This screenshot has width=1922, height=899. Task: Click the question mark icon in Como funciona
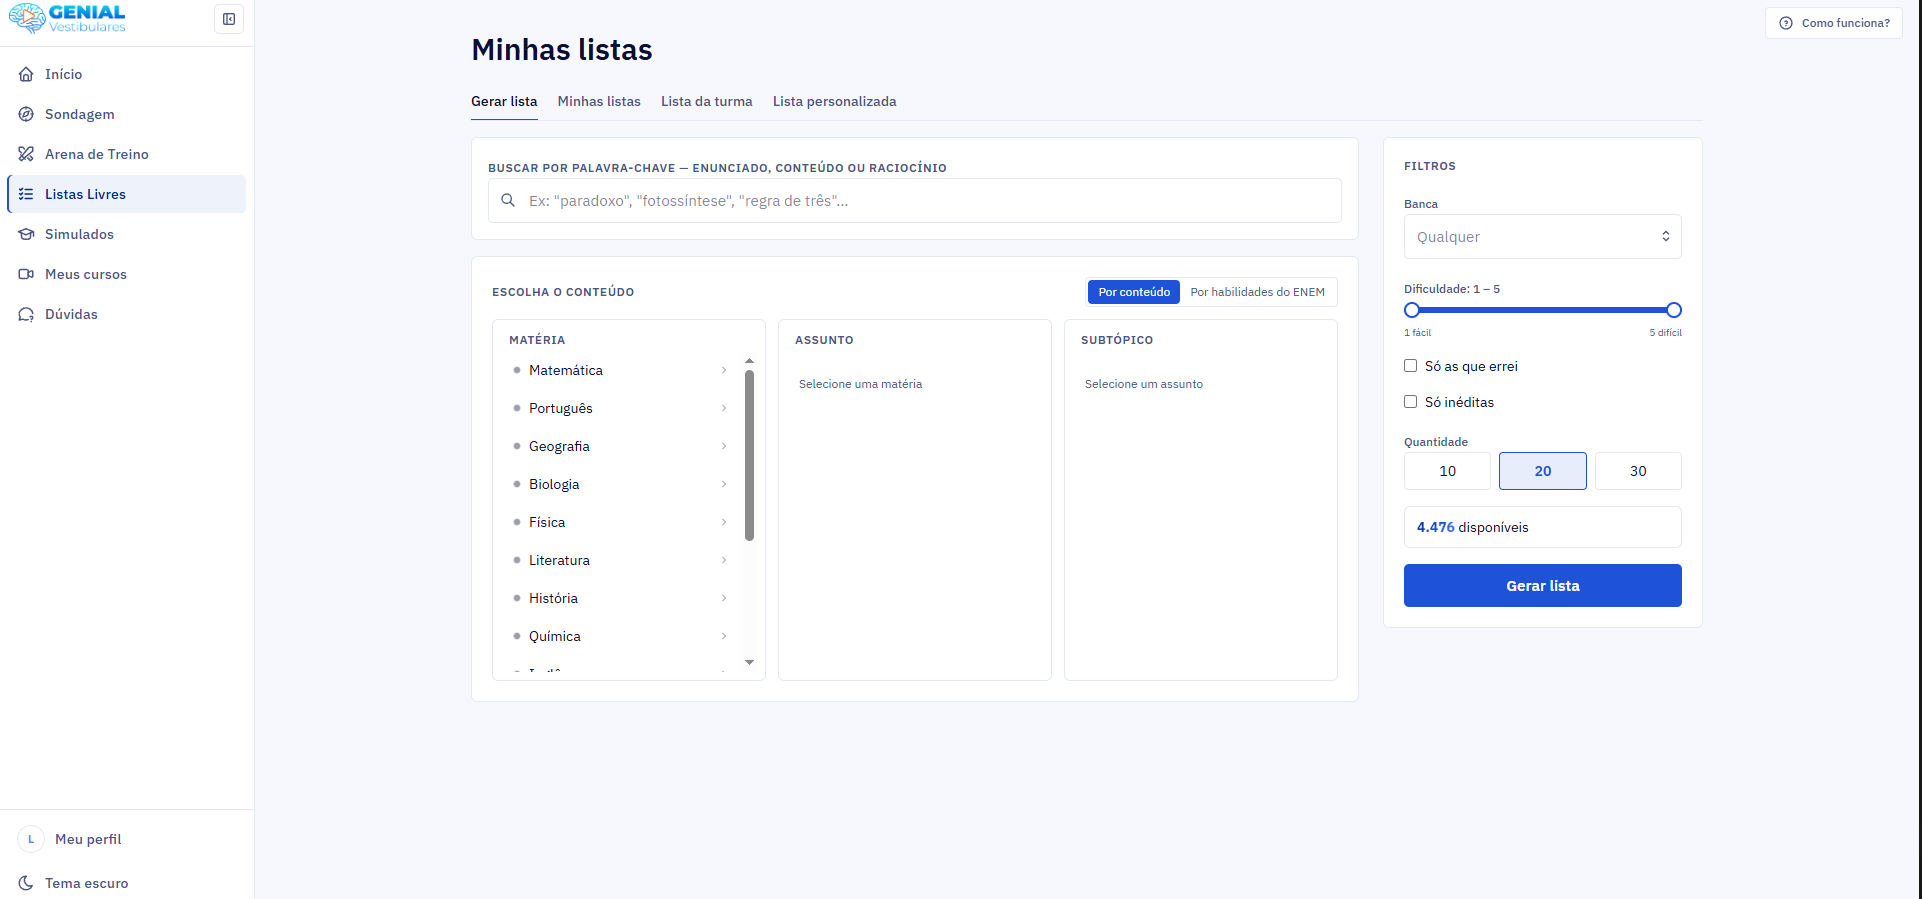click(x=1786, y=23)
